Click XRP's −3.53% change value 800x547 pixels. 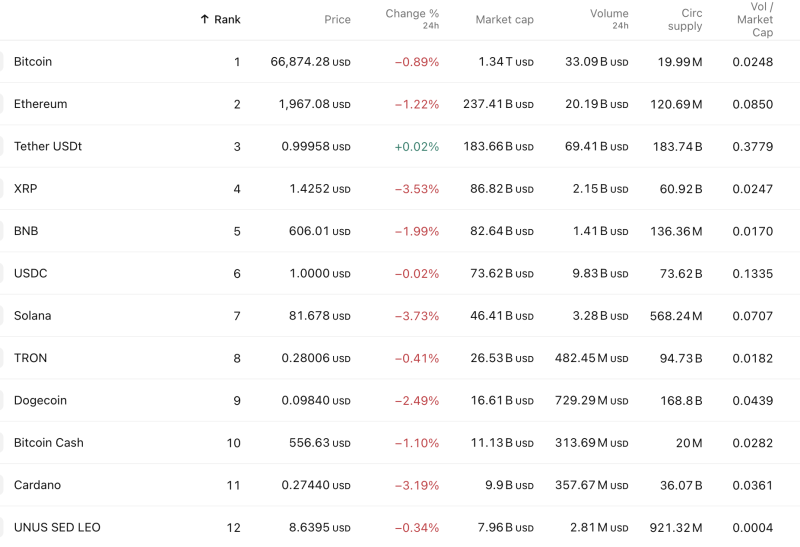tap(417, 189)
